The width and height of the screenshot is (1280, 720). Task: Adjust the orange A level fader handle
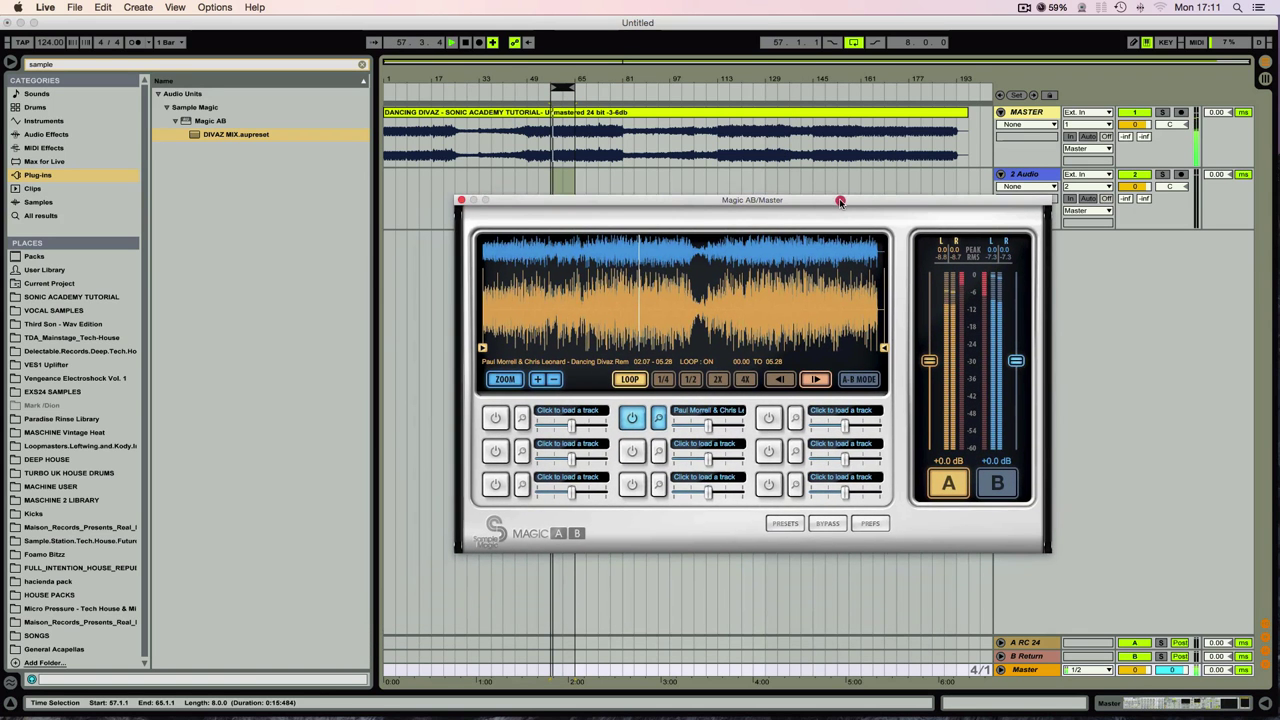(929, 361)
